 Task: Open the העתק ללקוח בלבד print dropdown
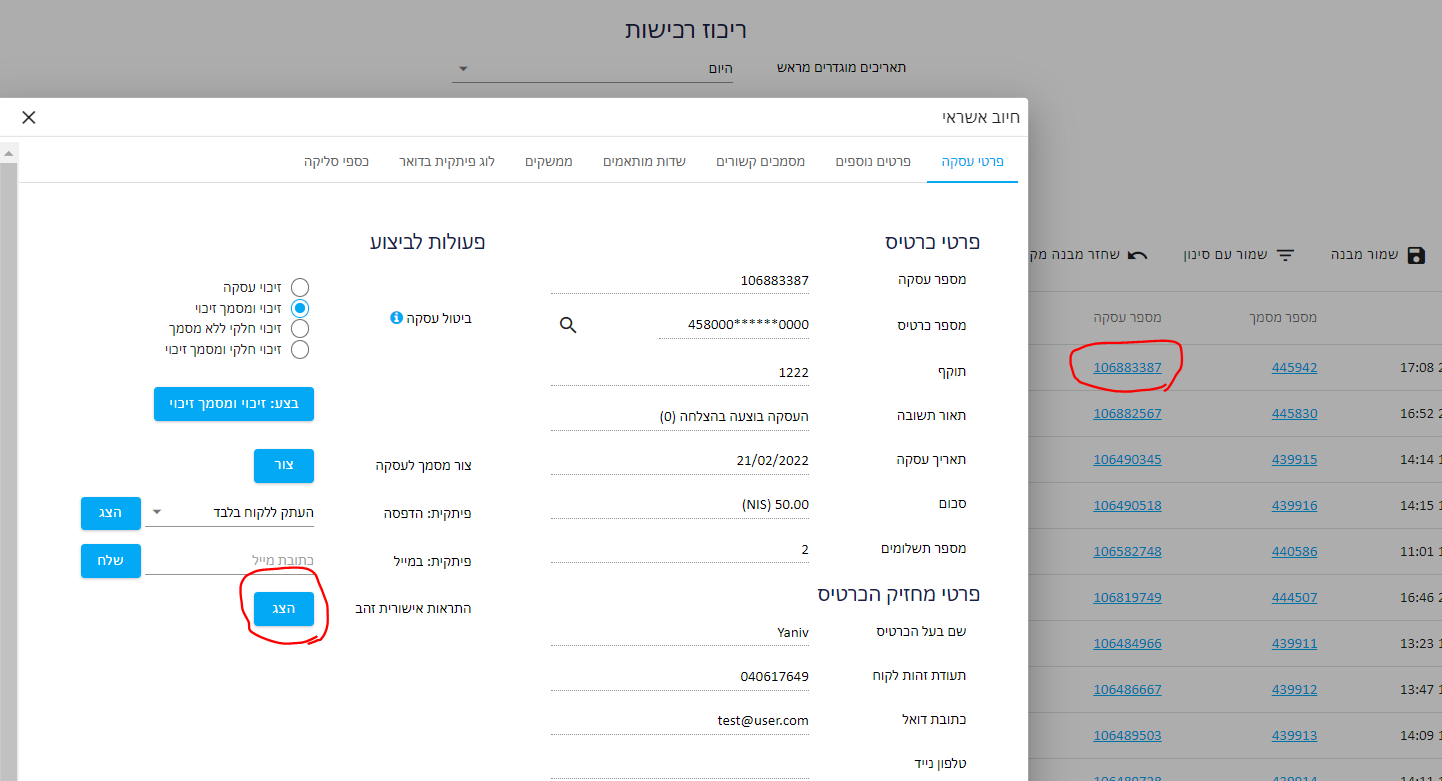pyautogui.click(x=230, y=512)
